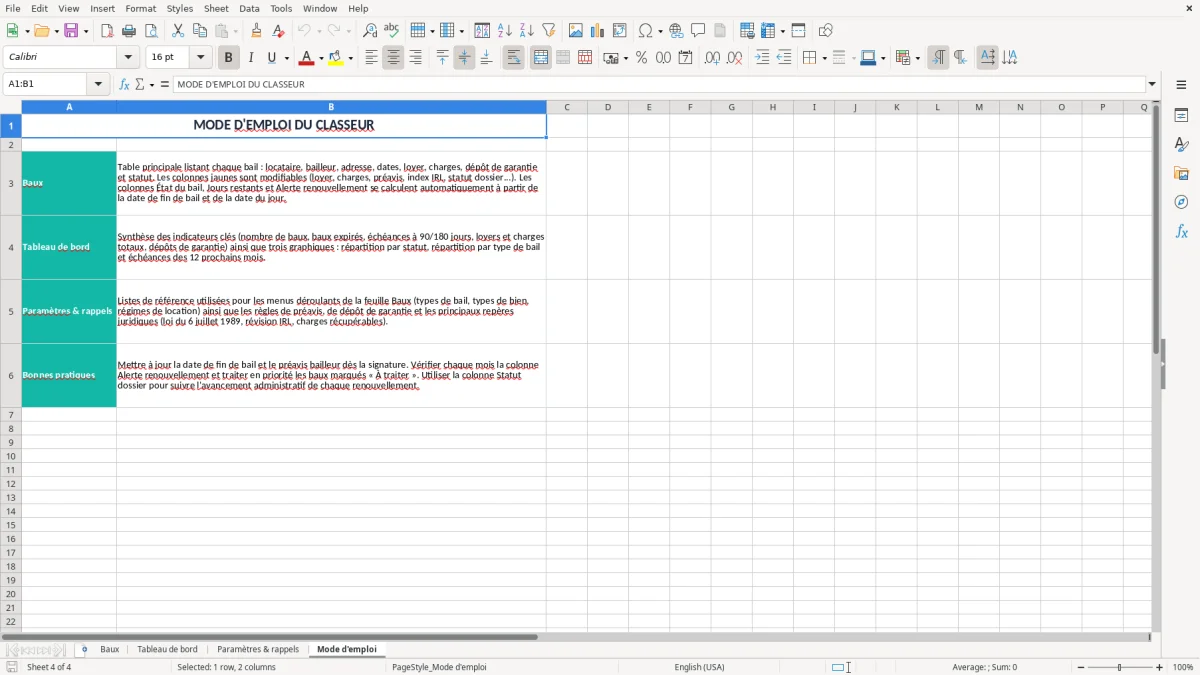Image resolution: width=1200 pixels, height=675 pixels.
Task: Adjust the zoom slider in the status bar
Action: [1120, 667]
